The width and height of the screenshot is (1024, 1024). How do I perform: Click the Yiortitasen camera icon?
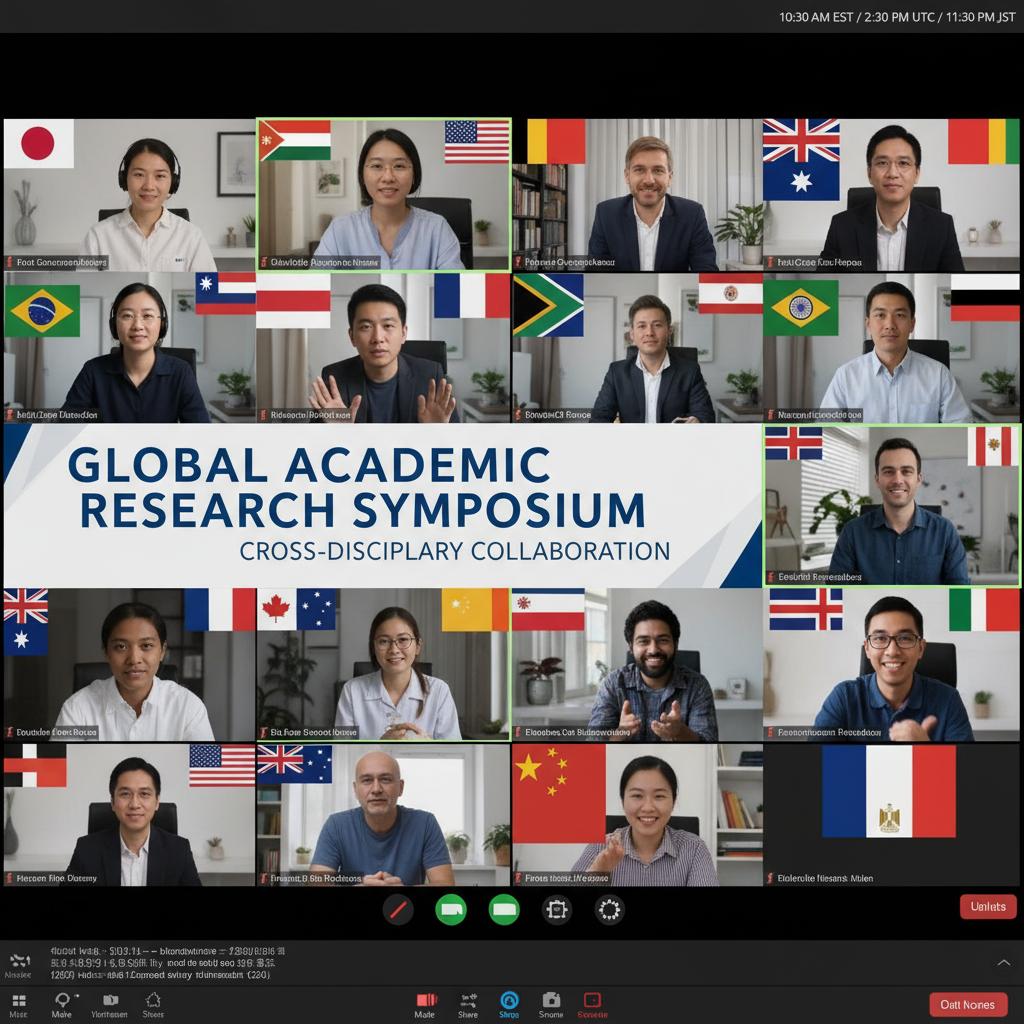click(x=110, y=999)
